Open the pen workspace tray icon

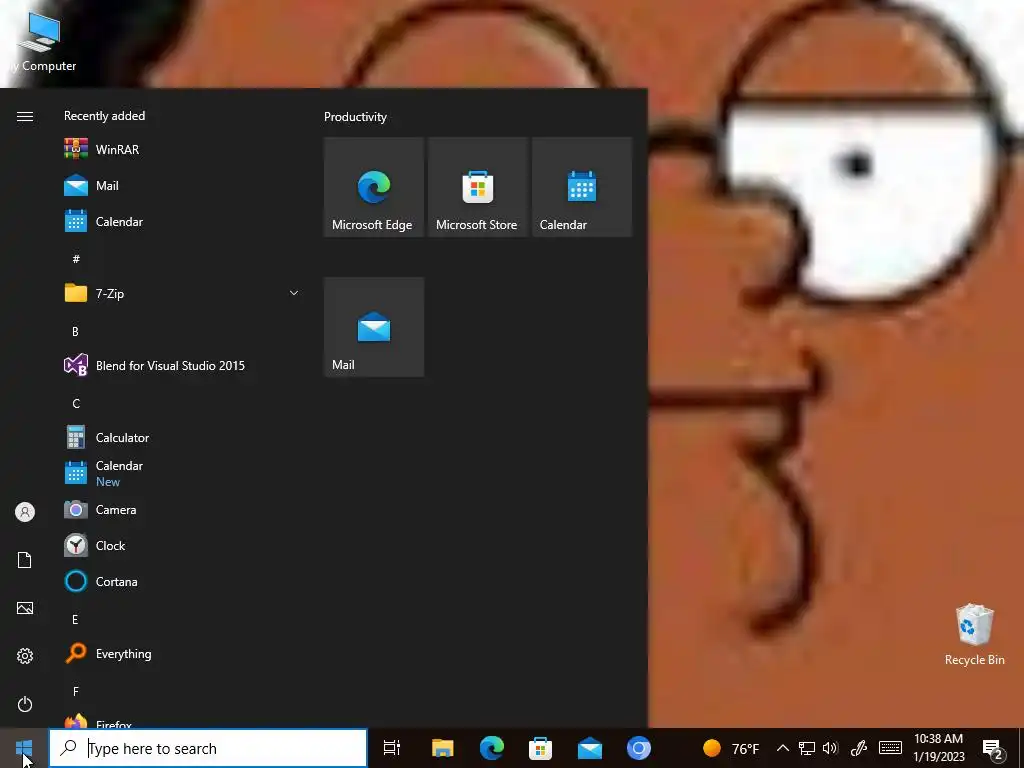pyautogui.click(x=859, y=748)
